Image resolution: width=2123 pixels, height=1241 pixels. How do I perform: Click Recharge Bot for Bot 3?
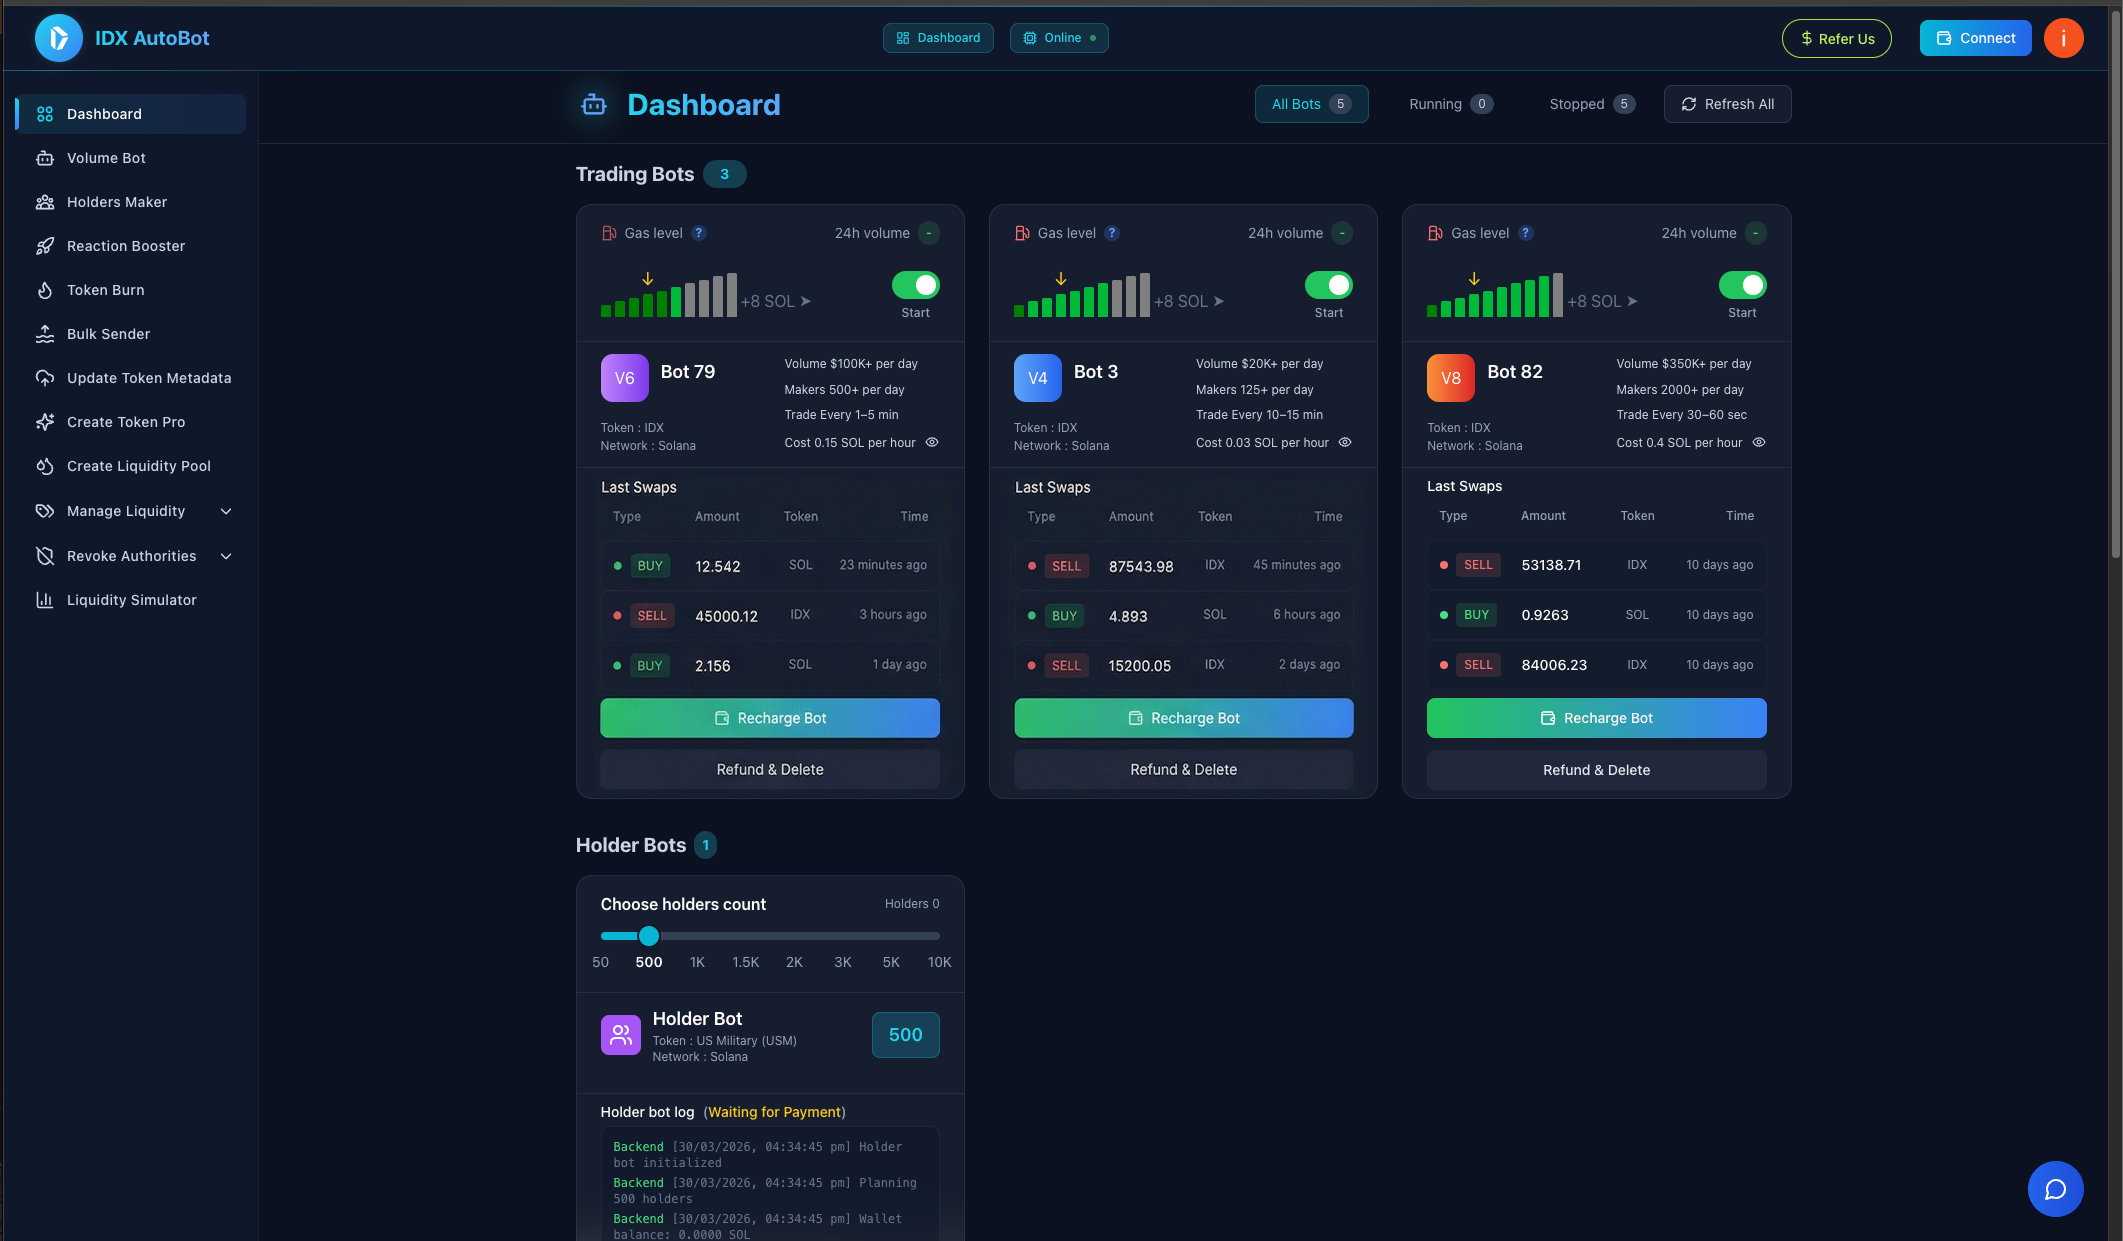point(1183,718)
